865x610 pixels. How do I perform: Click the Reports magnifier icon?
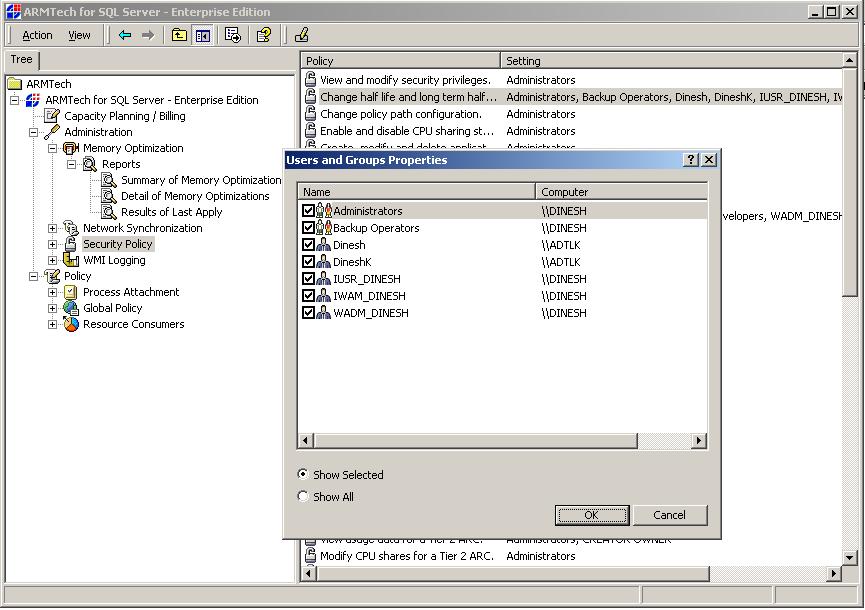(x=89, y=164)
